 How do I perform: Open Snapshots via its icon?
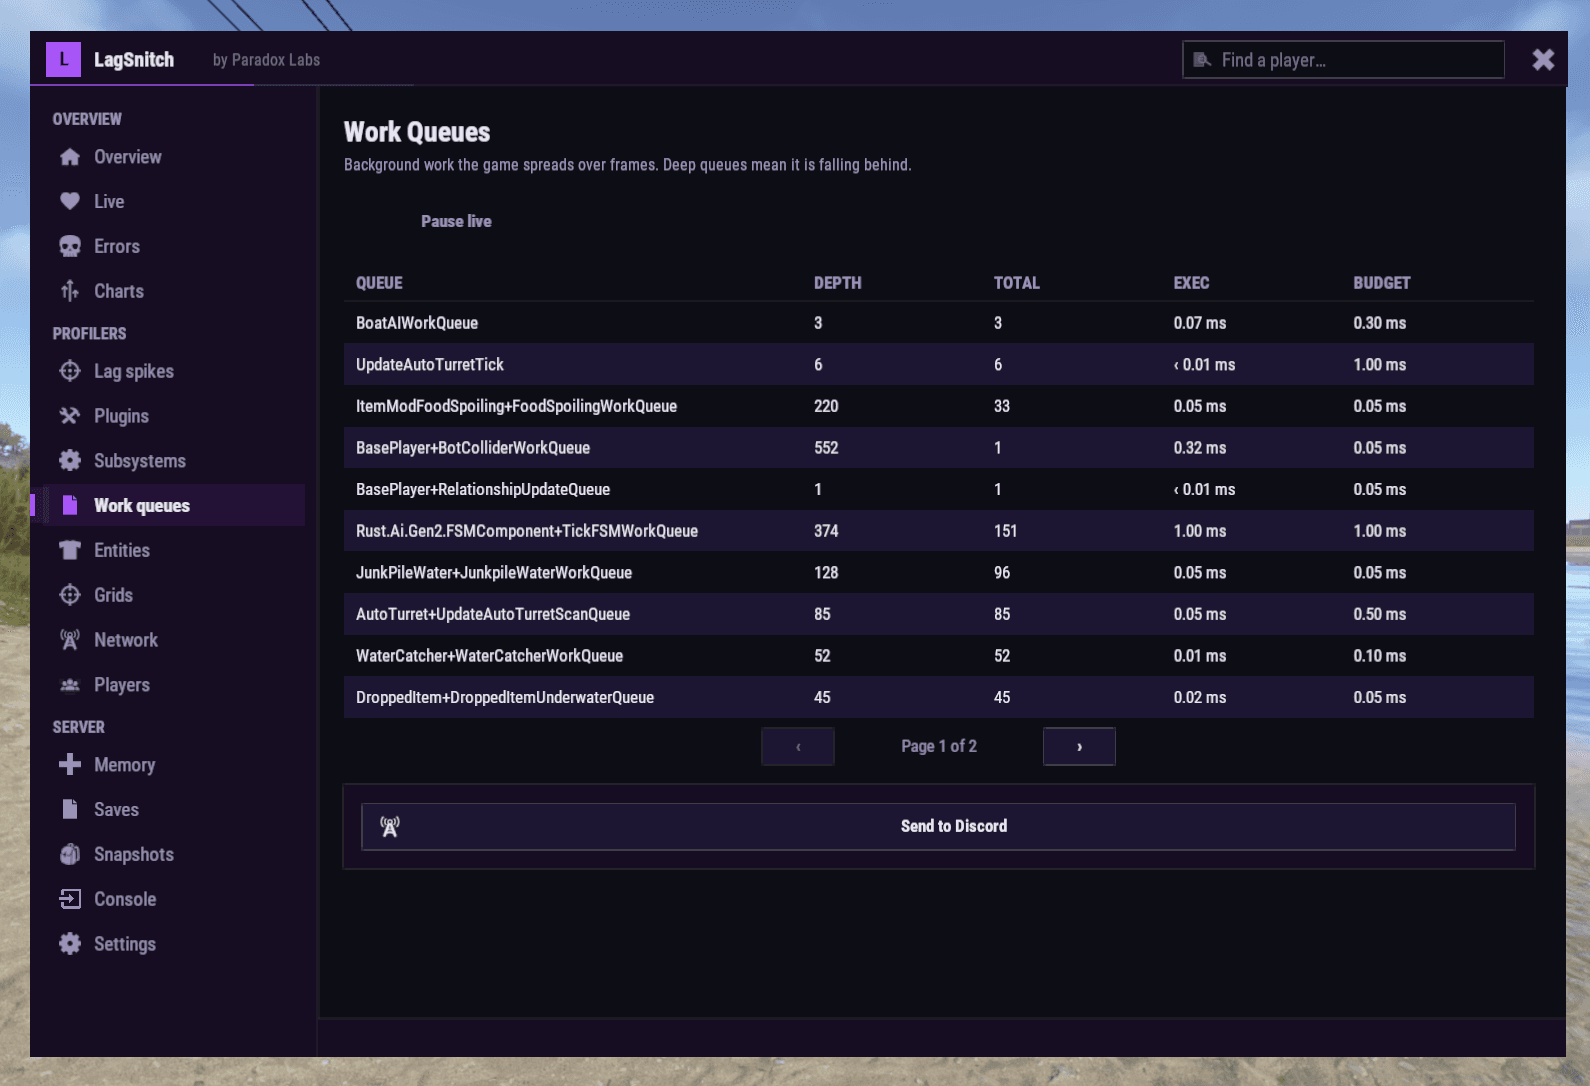click(x=70, y=854)
